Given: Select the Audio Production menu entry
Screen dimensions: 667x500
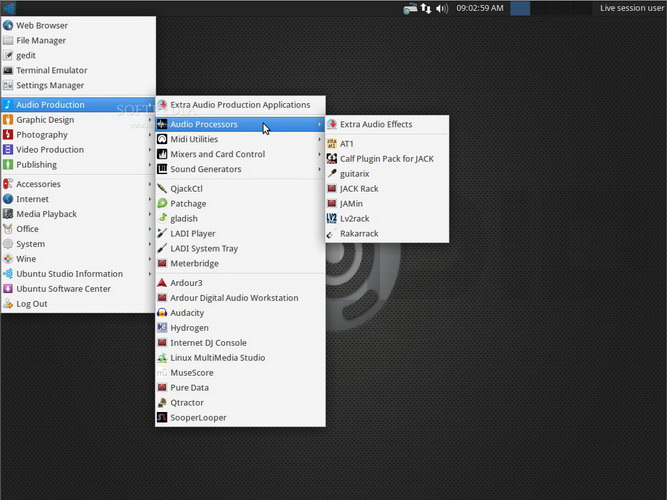Looking at the screenshot, I should 78,105.
